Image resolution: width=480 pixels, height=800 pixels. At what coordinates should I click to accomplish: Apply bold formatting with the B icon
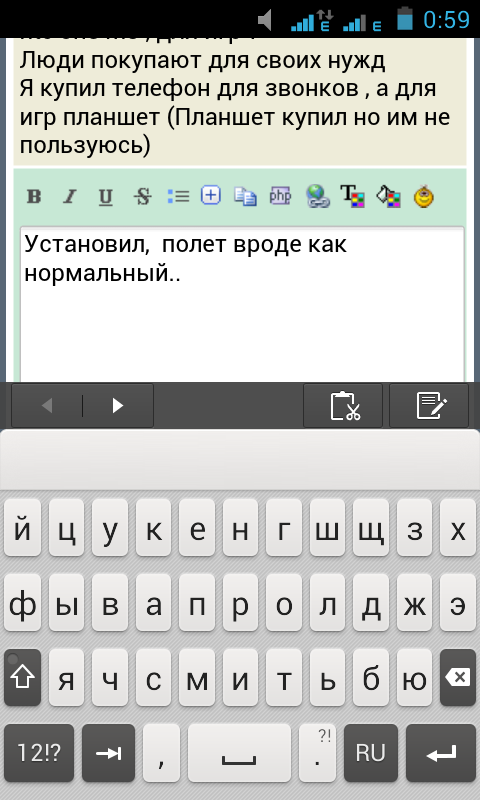click(x=34, y=196)
